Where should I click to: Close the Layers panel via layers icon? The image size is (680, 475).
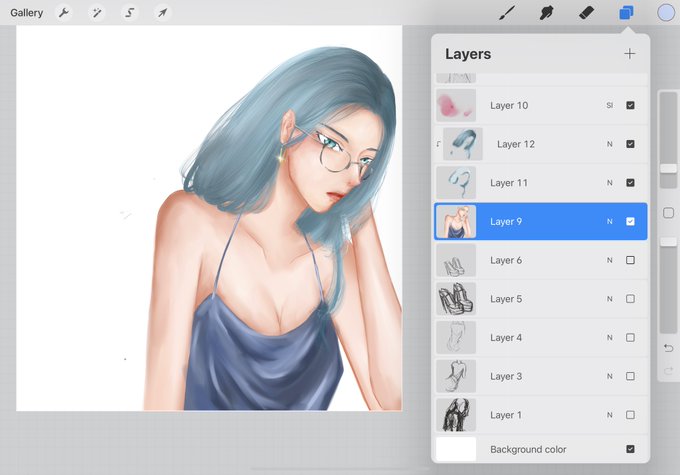[626, 13]
